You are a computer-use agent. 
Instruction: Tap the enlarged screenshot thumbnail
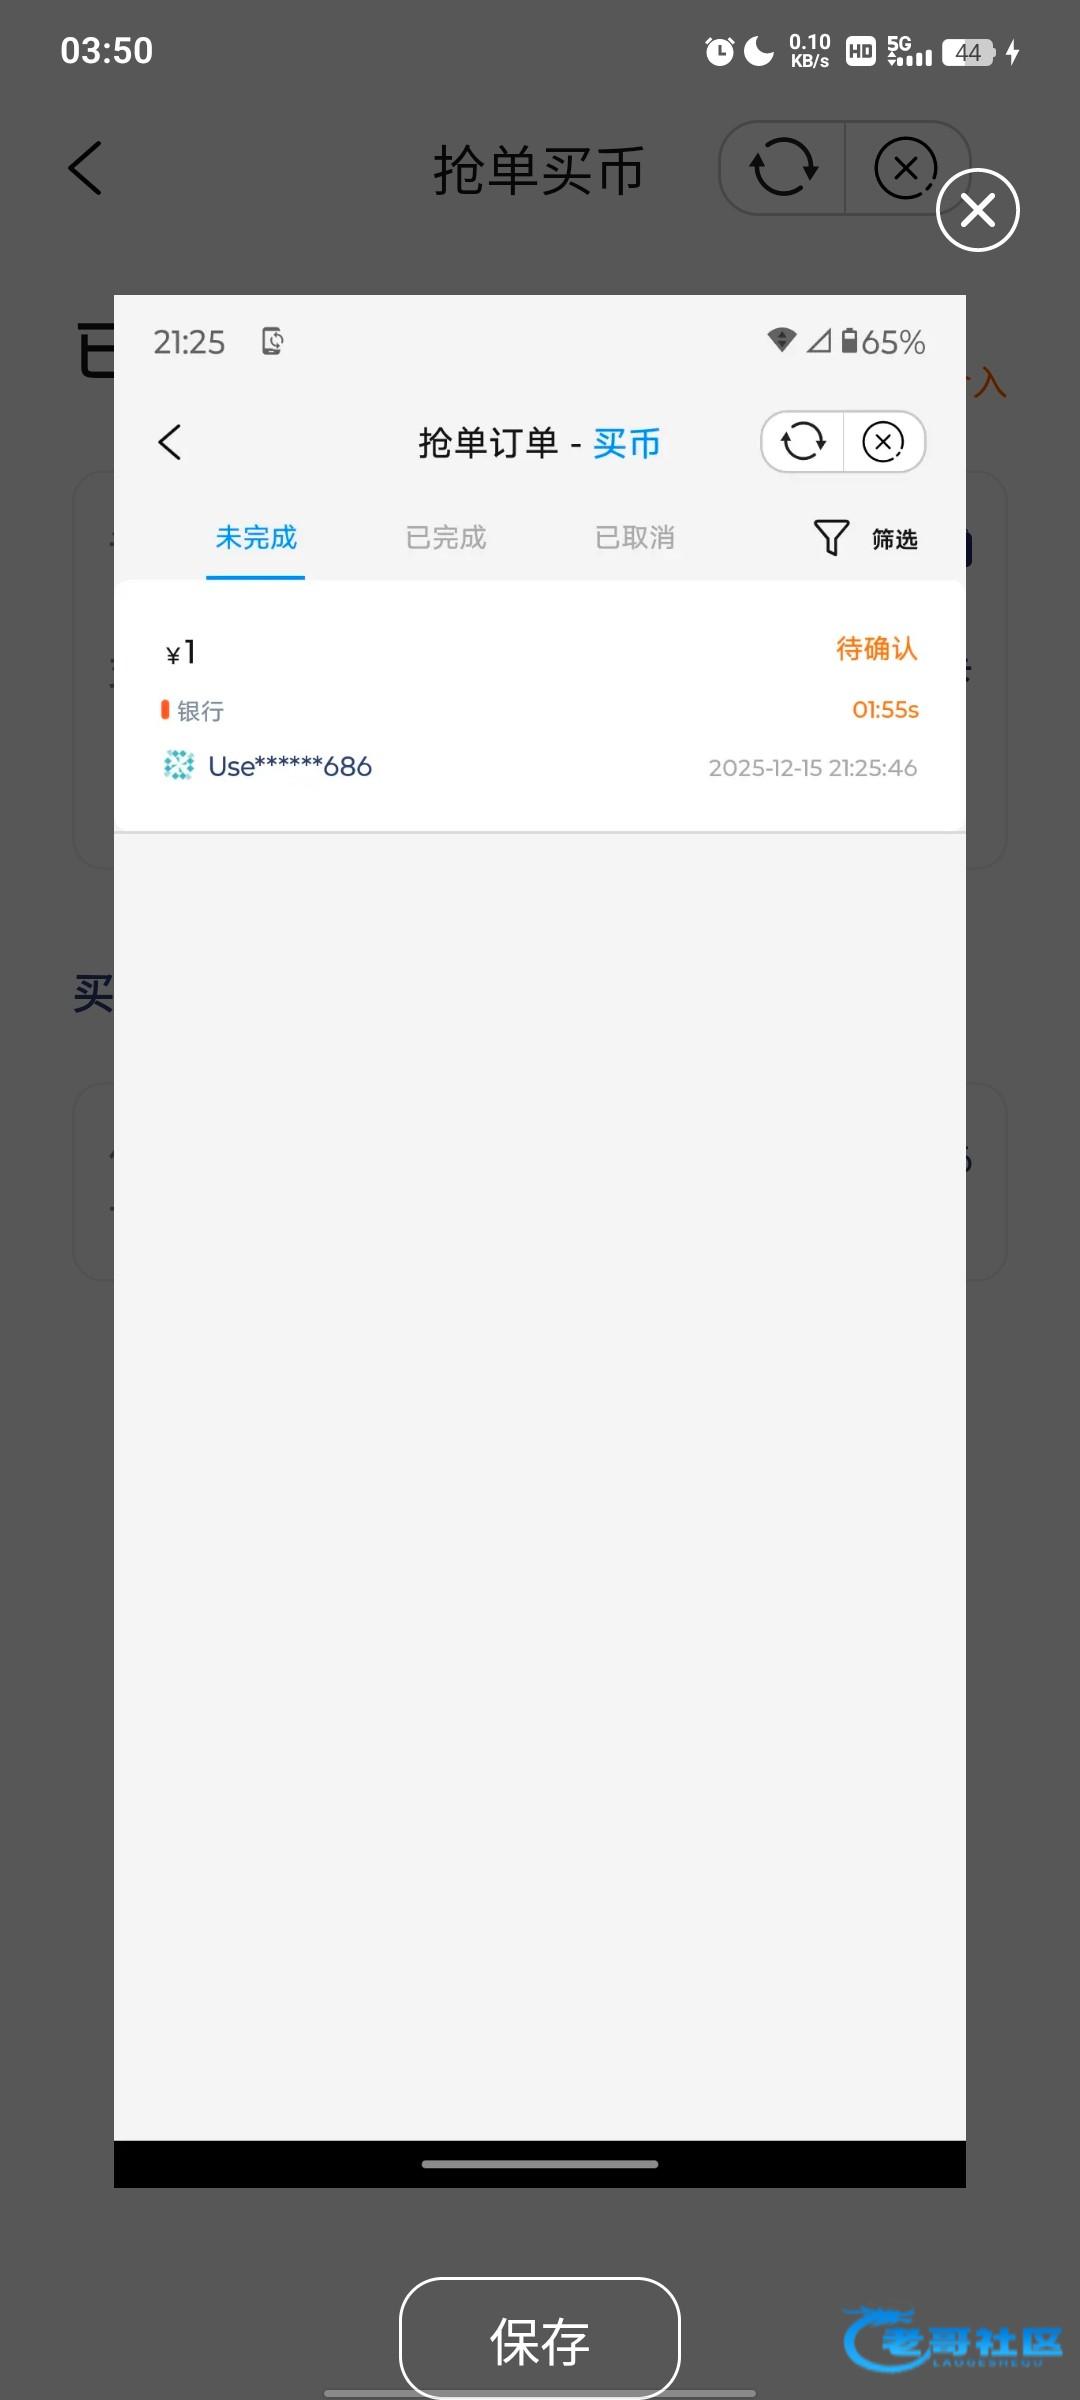click(540, 1241)
